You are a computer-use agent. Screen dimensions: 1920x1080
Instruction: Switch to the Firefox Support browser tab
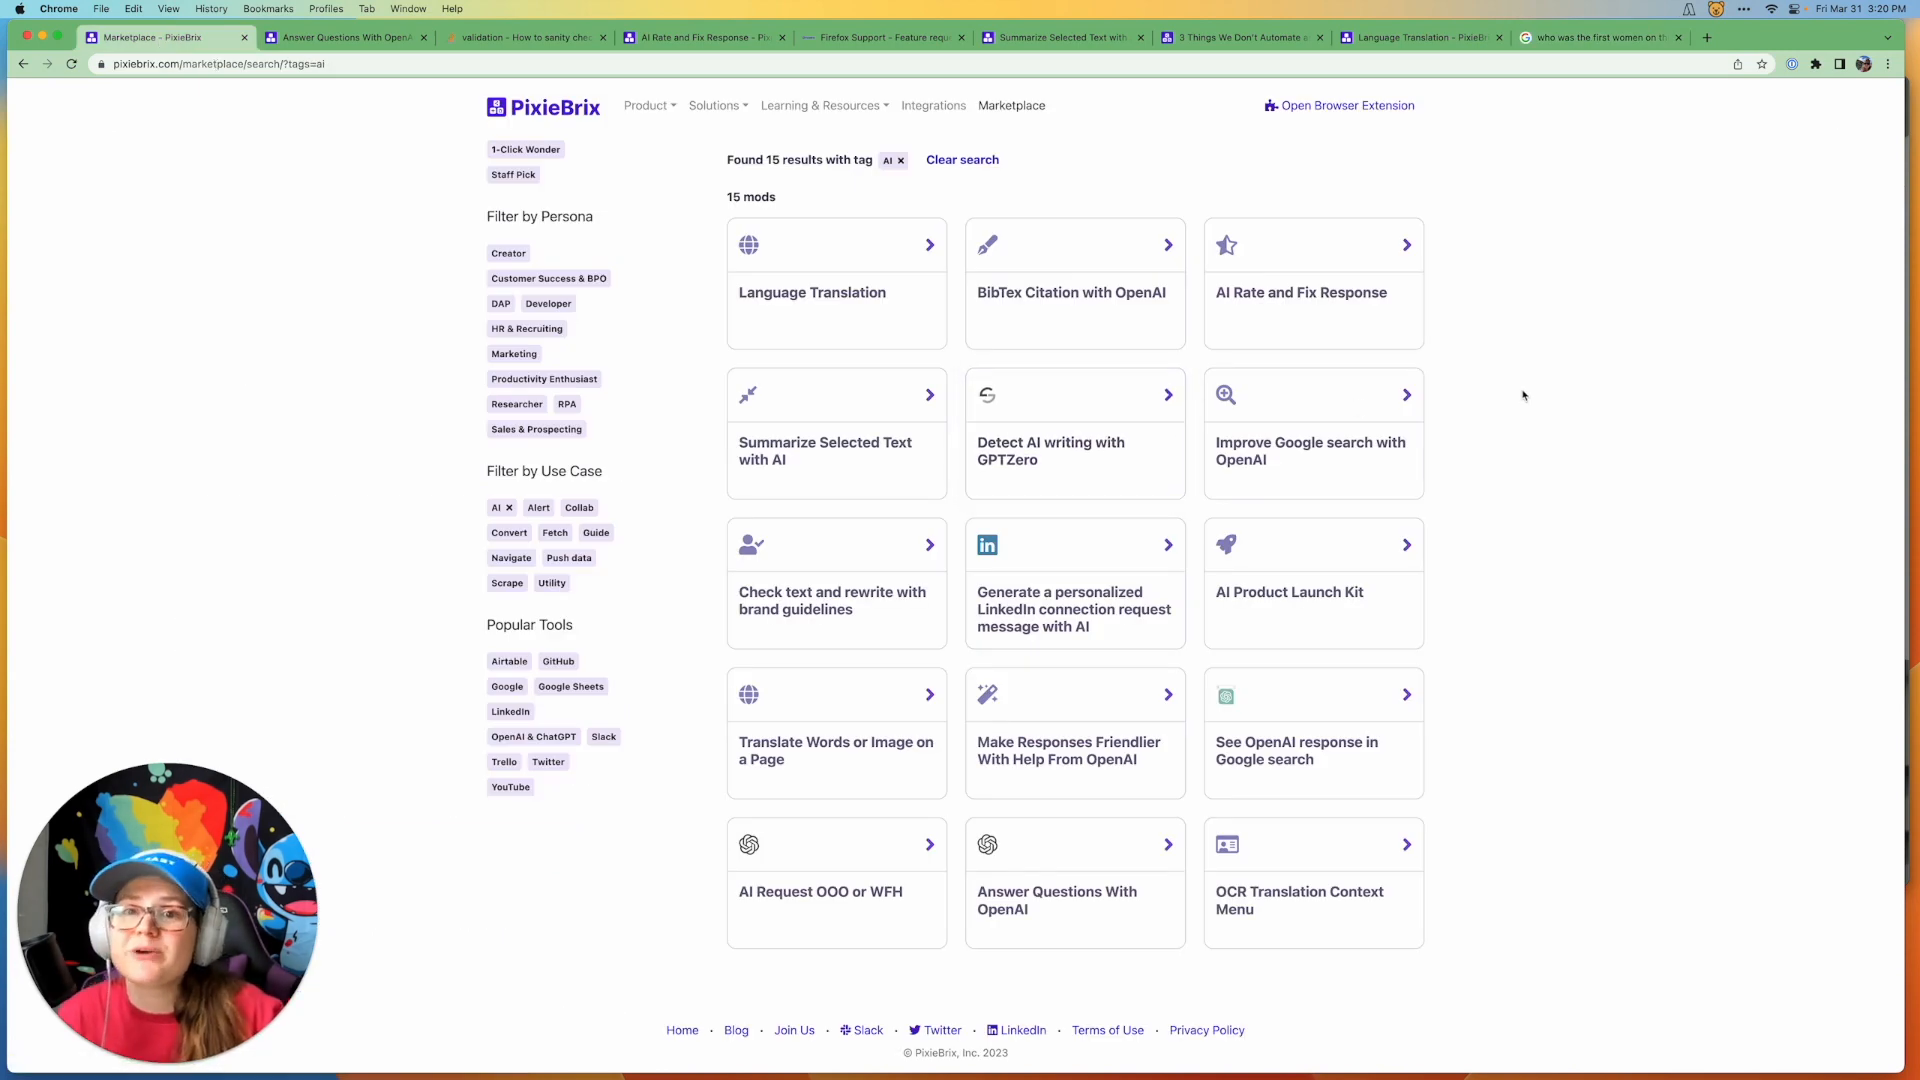884,38
